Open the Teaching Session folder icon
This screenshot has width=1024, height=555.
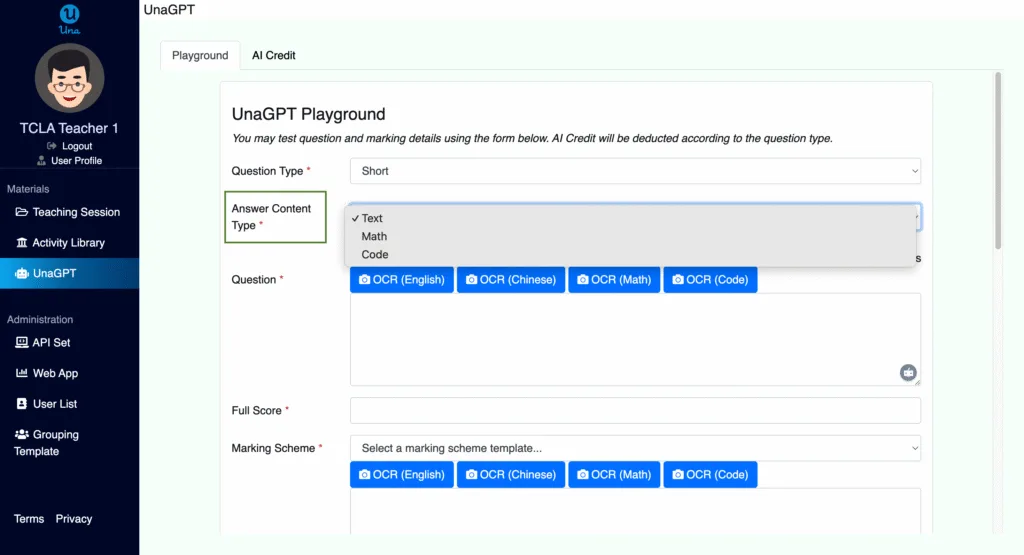pyautogui.click(x=22, y=212)
